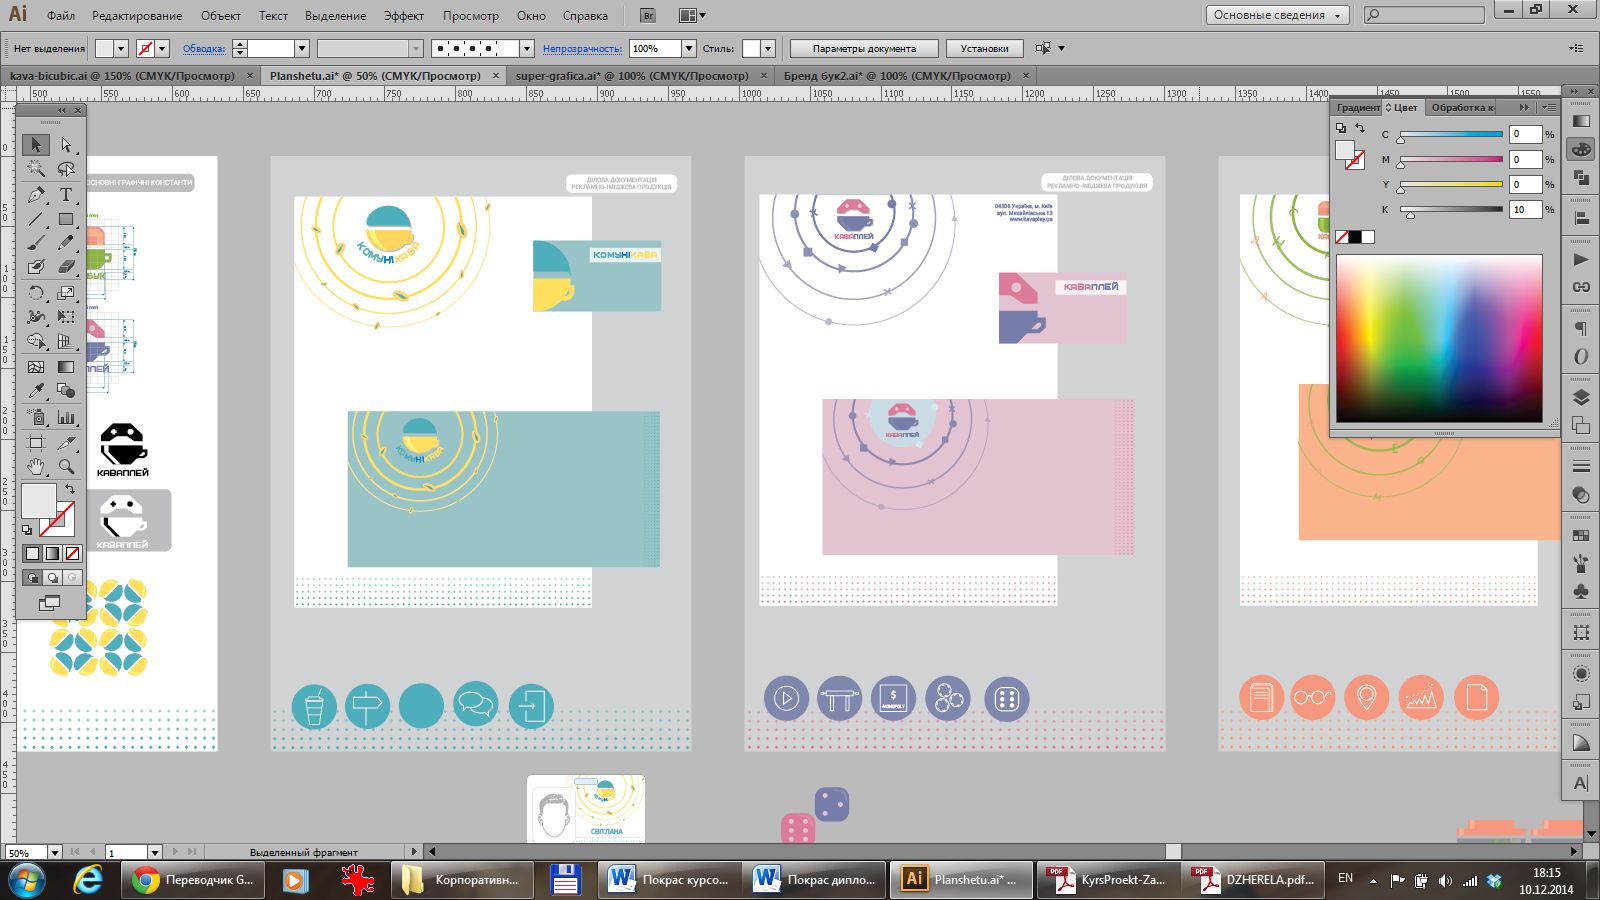
Task: Pick the Magic Wand tool
Action: [36, 169]
